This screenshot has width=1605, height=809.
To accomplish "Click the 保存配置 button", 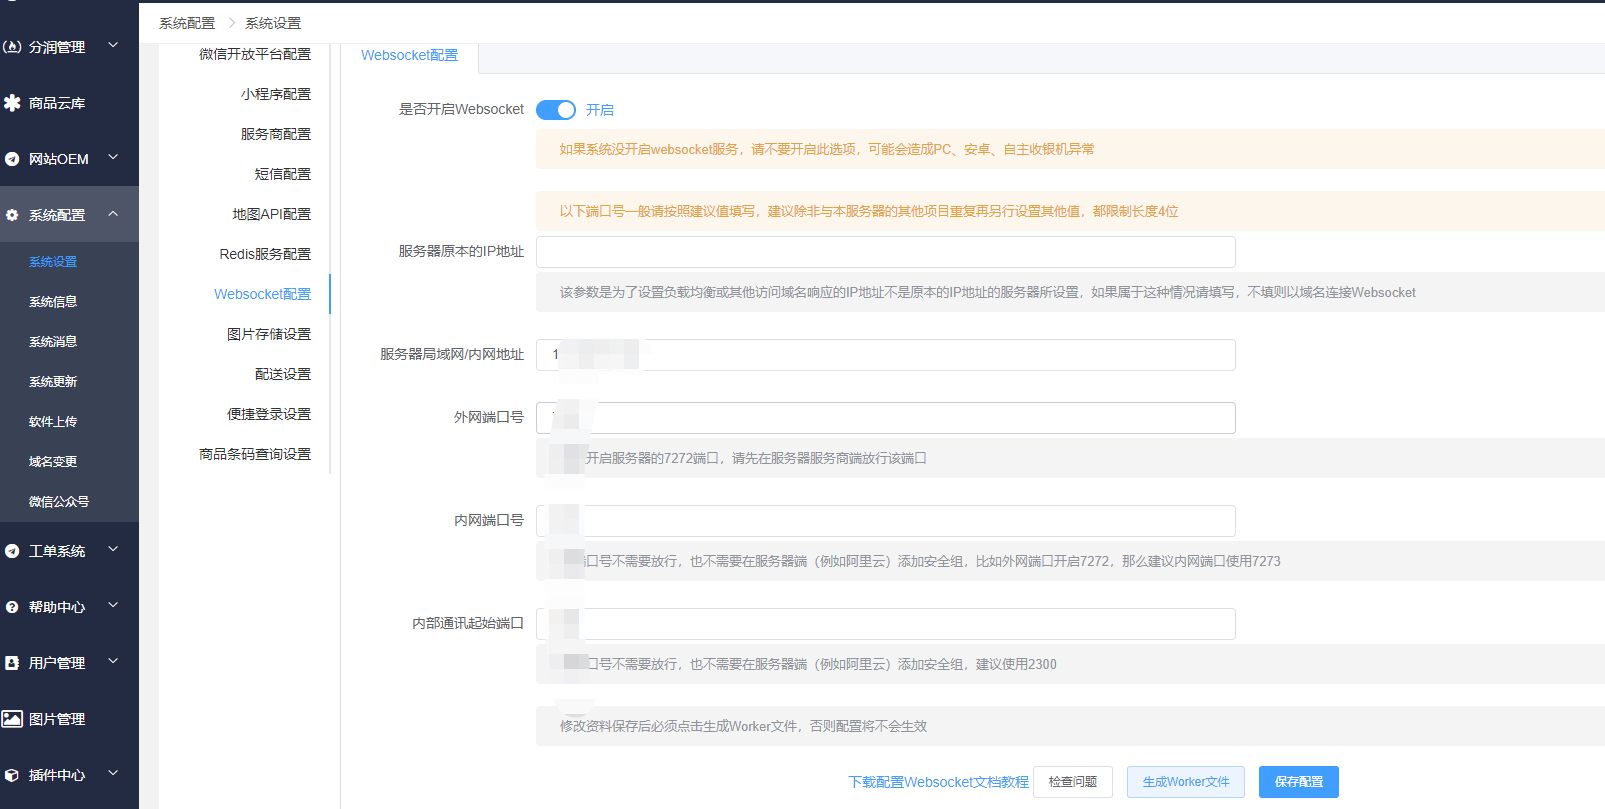I will point(1298,782).
